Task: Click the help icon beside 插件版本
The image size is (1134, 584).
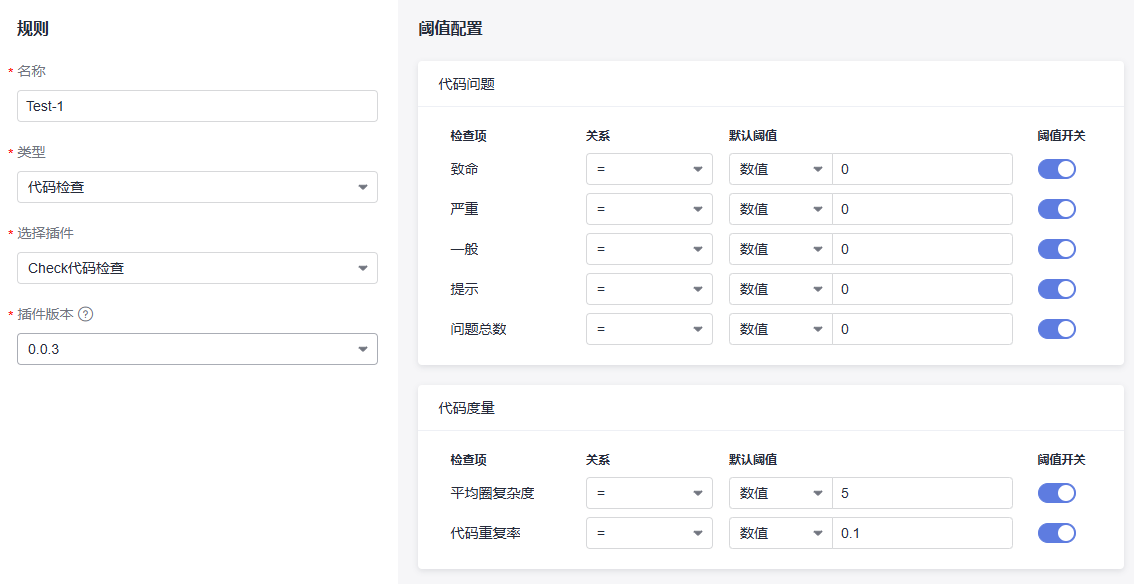Action: point(86,314)
